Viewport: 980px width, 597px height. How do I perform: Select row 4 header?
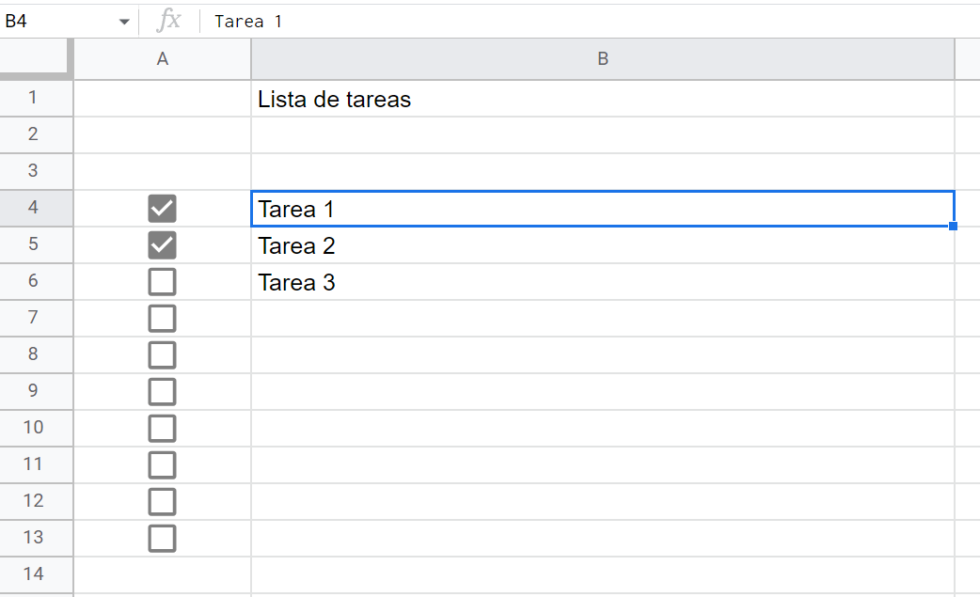36,208
